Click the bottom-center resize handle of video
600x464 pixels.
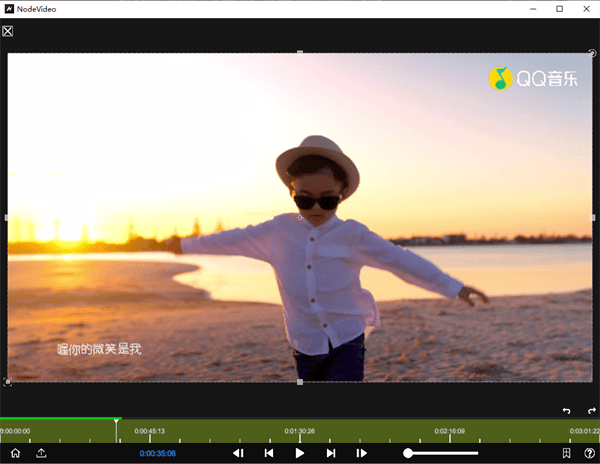(300, 382)
